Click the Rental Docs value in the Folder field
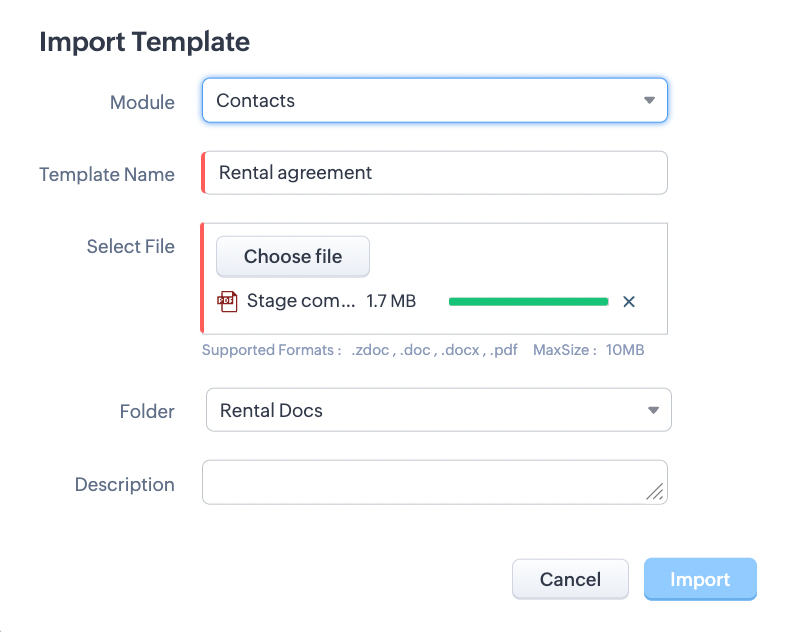Viewport: 794px width, 632px height. 271,410
